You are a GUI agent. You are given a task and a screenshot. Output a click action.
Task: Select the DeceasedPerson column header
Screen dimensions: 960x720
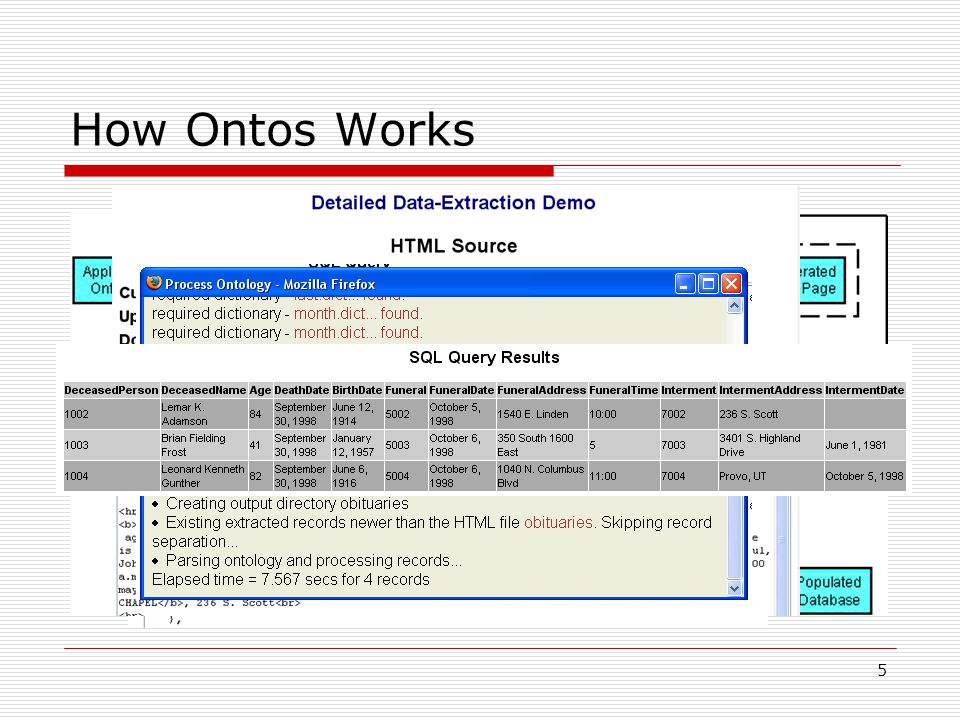pos(111,390)
